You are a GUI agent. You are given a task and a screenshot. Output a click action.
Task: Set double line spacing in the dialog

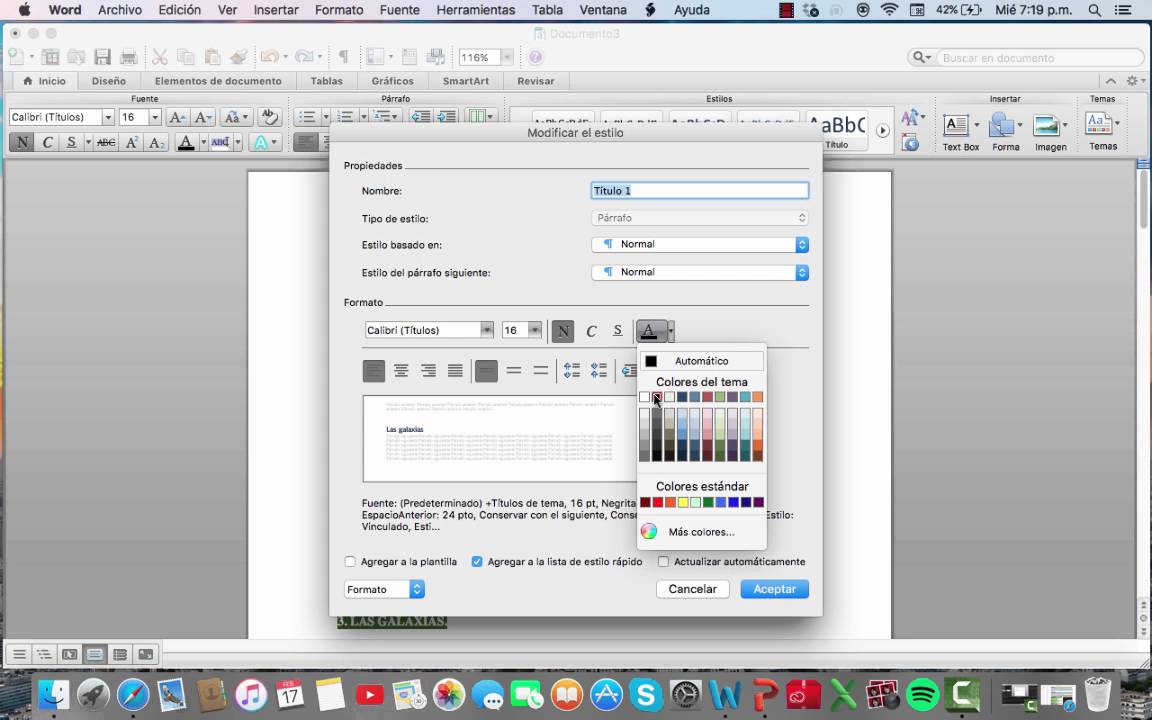[x=541, y=371]
